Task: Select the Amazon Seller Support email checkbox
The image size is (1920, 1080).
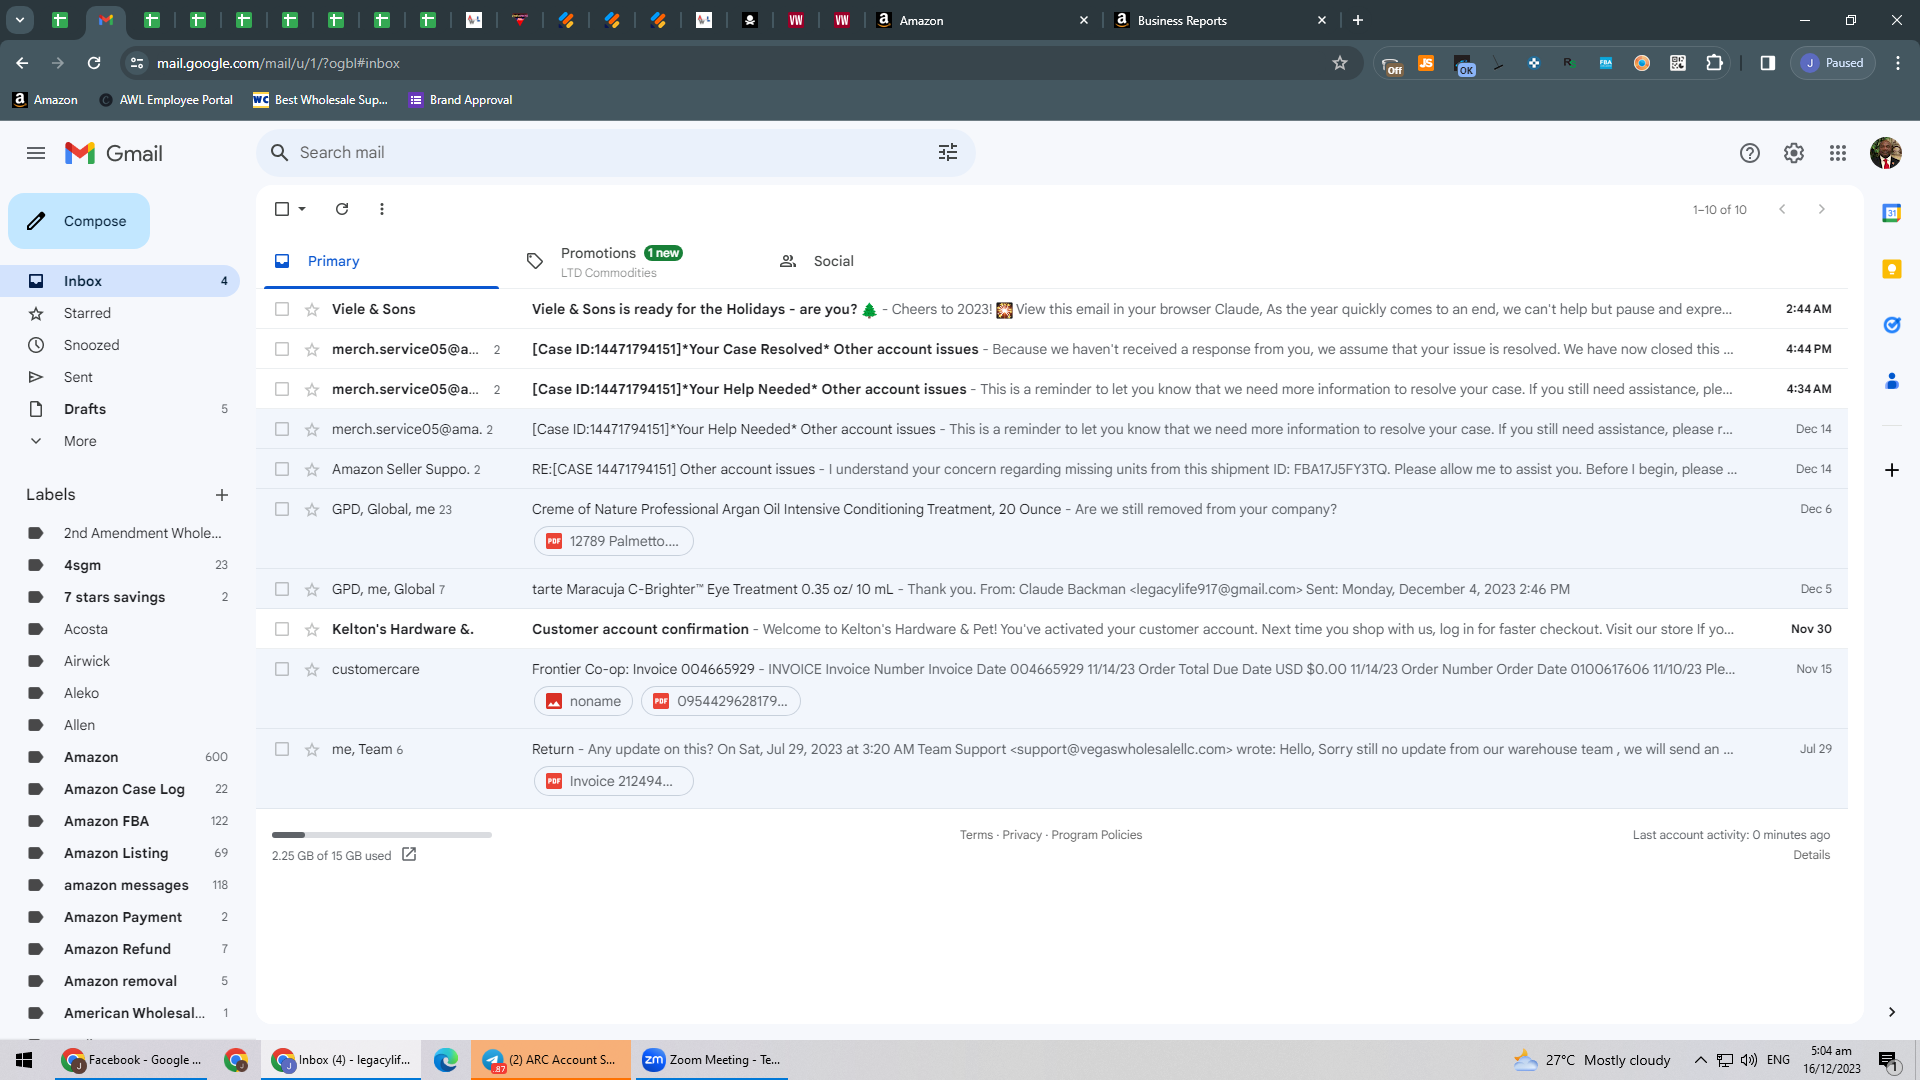Action: click(x=282, y=469)
